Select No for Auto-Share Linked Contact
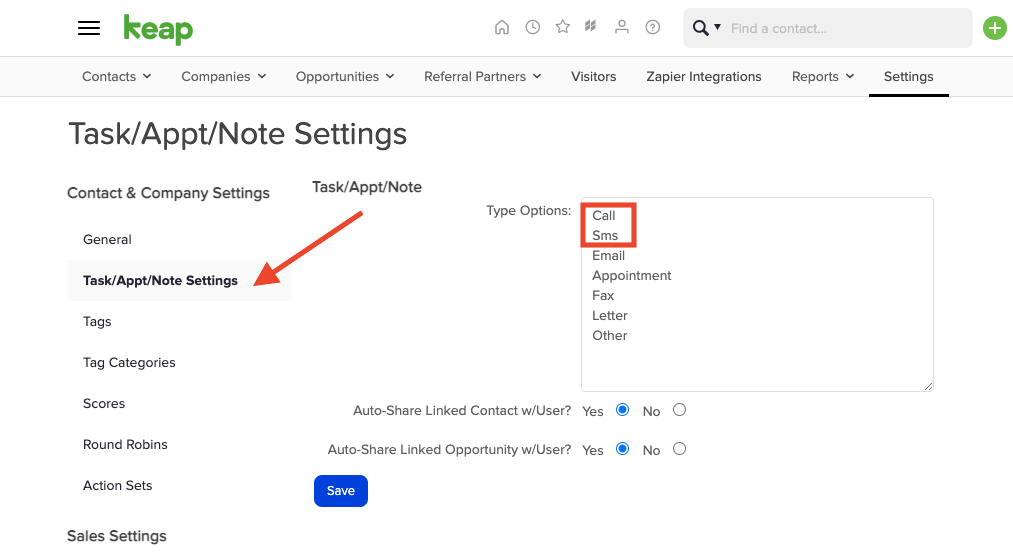 (x=679, y=410)
